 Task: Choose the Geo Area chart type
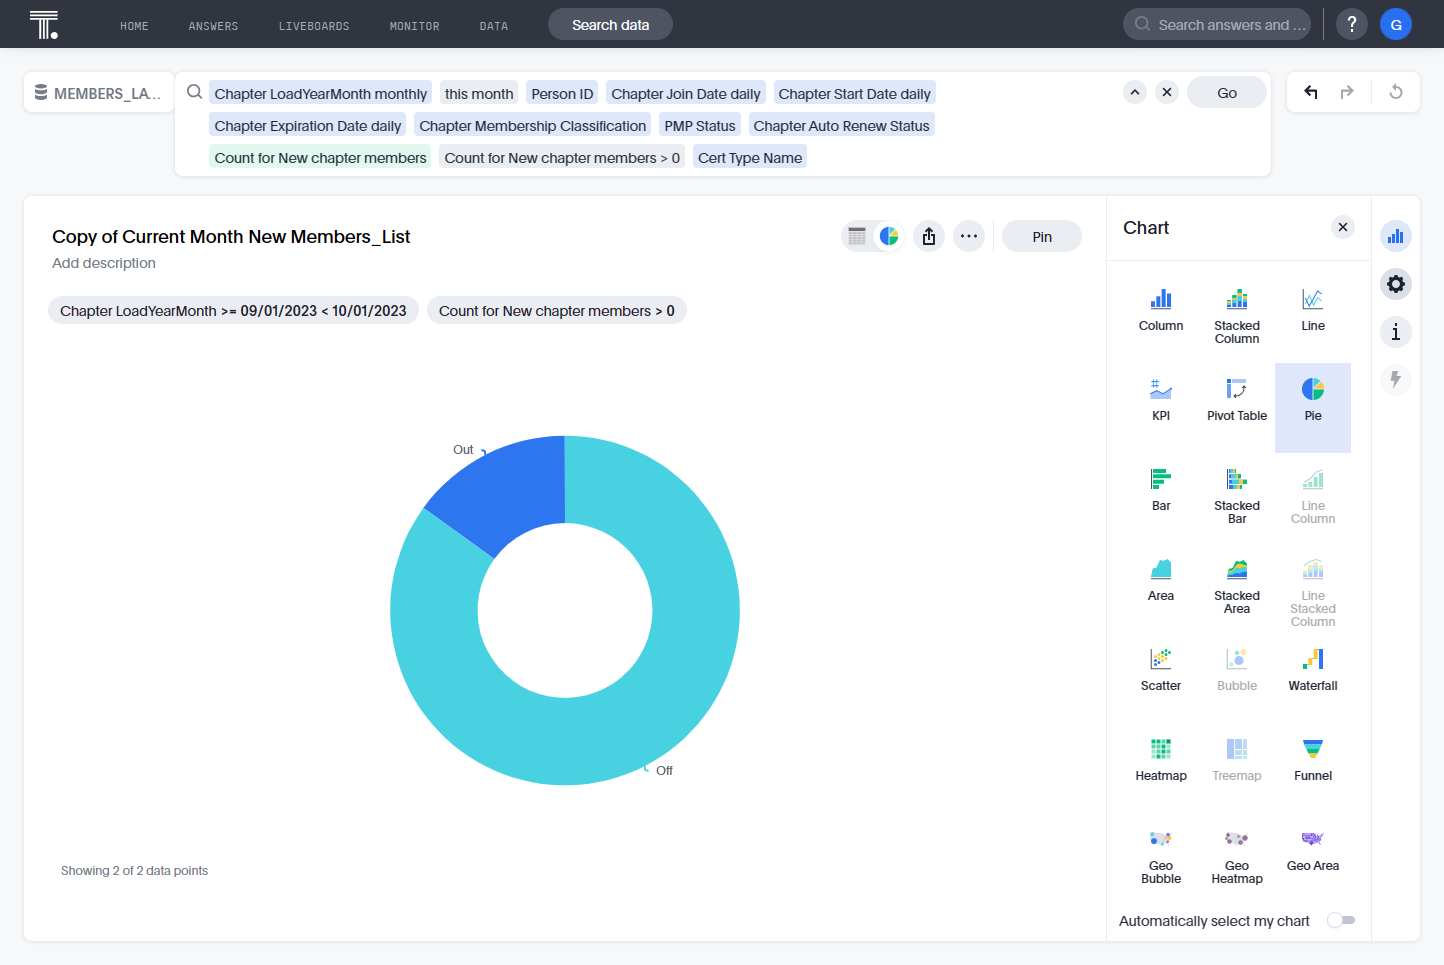coord(1313,850)
